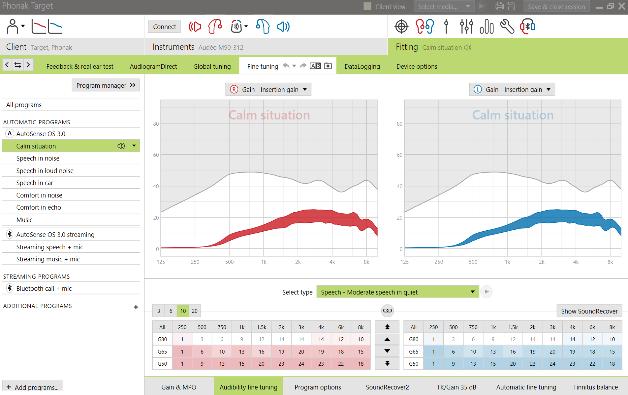Click the Bluetooth headset icon
The width and height of the screenshot is (628, 395).
[527, 27]
